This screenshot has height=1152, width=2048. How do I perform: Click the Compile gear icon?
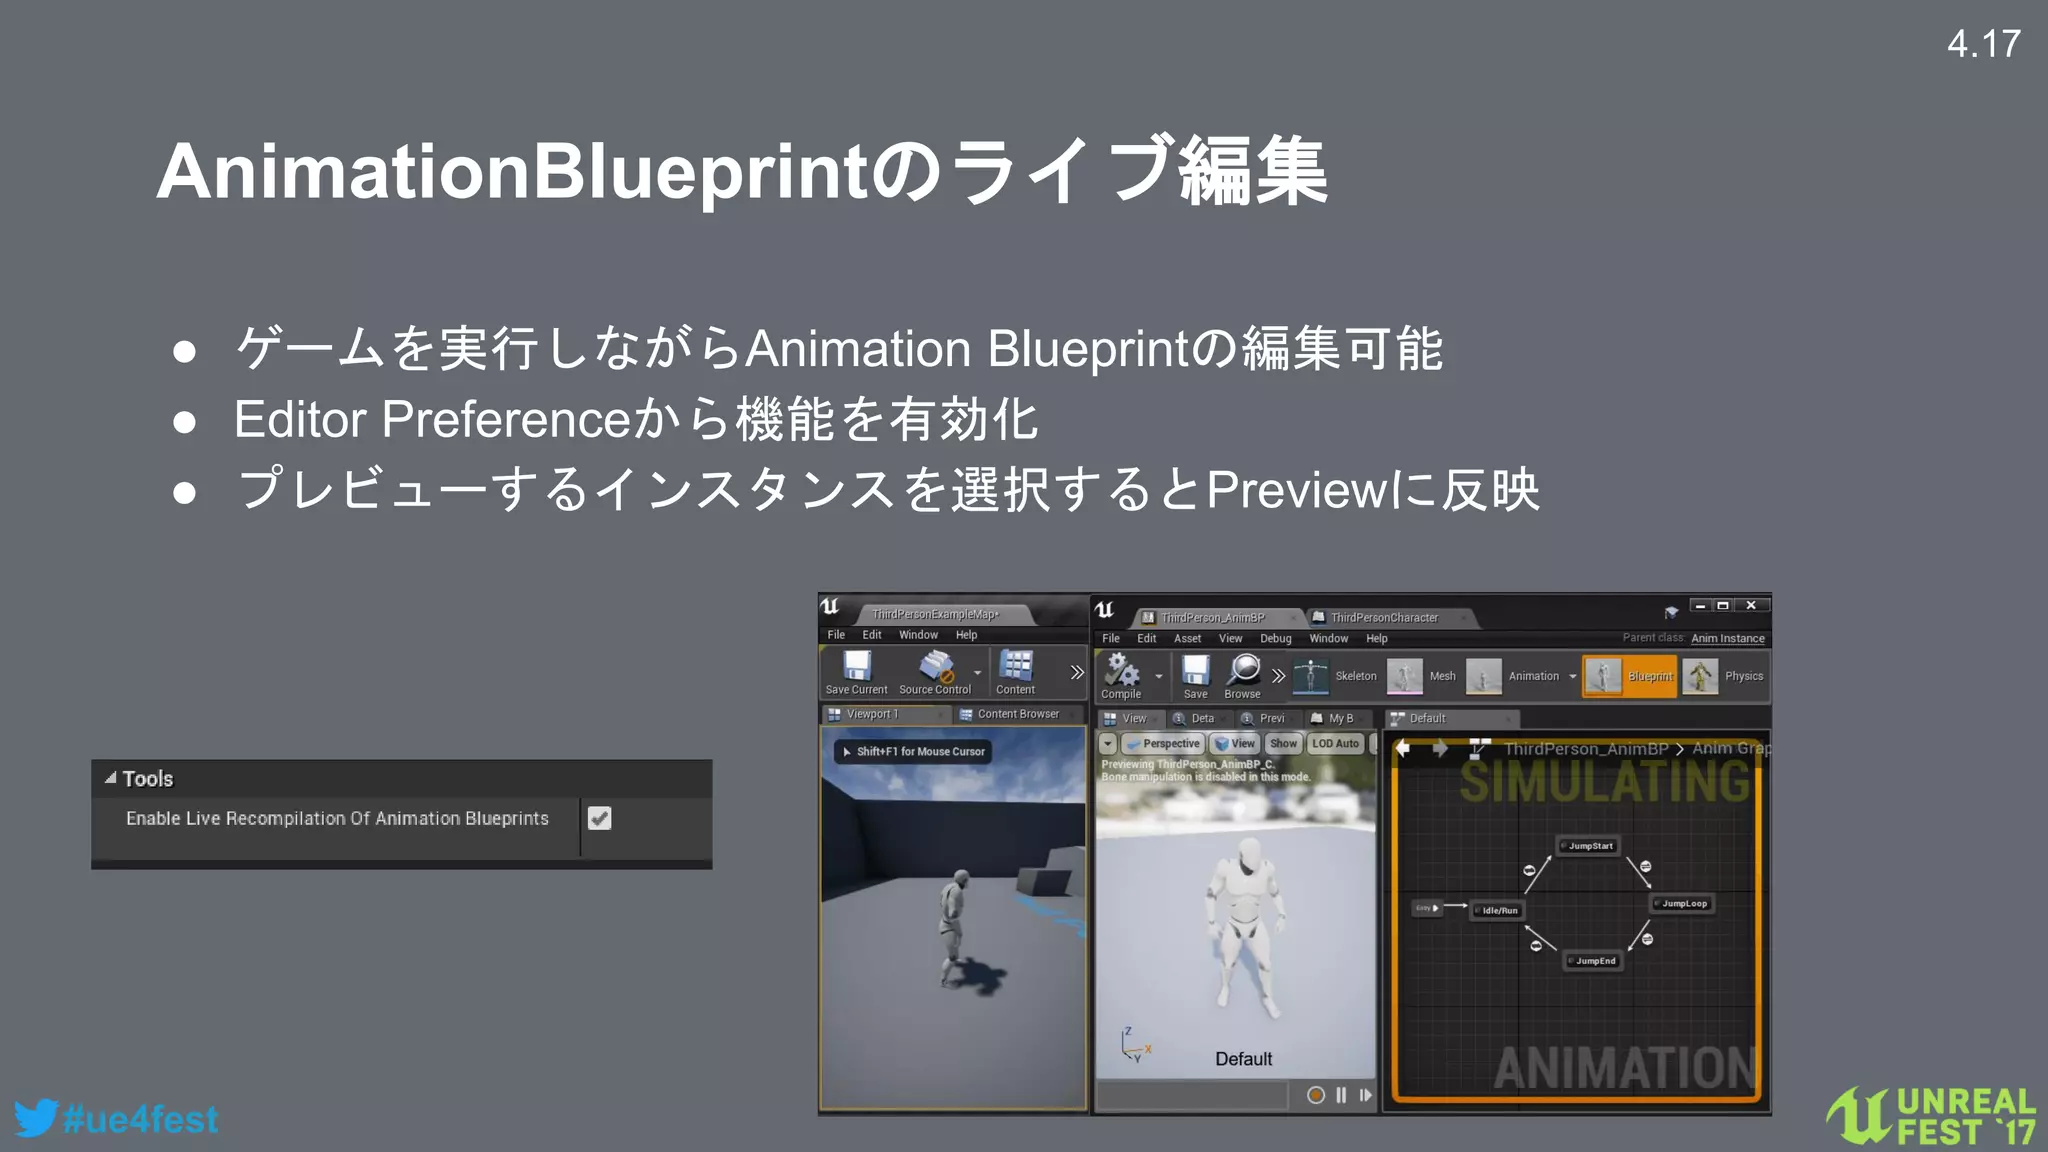(x=1121, y=669)
